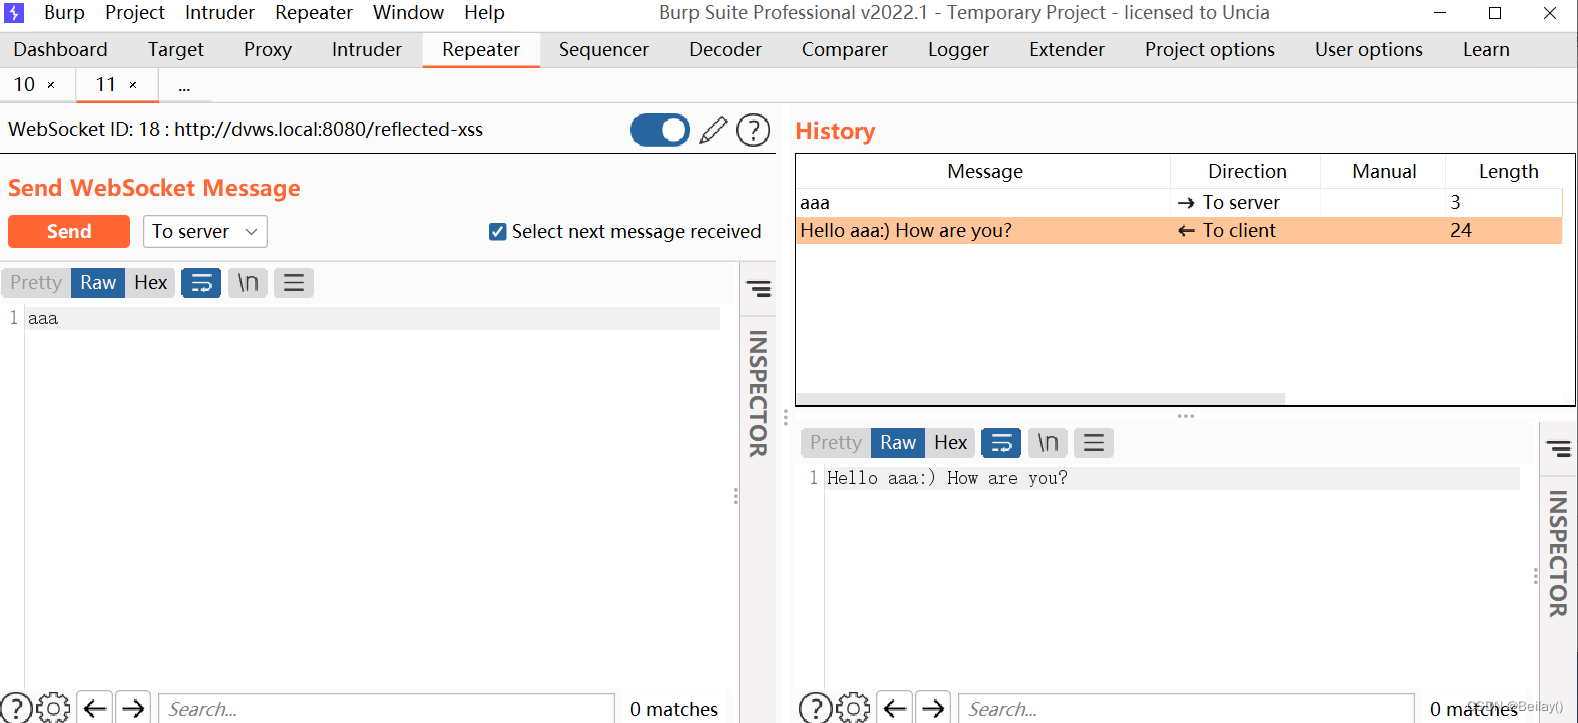Screen dimensions: 1578x723
Task: Sort history by Manual column
Action: (1384, 172)
